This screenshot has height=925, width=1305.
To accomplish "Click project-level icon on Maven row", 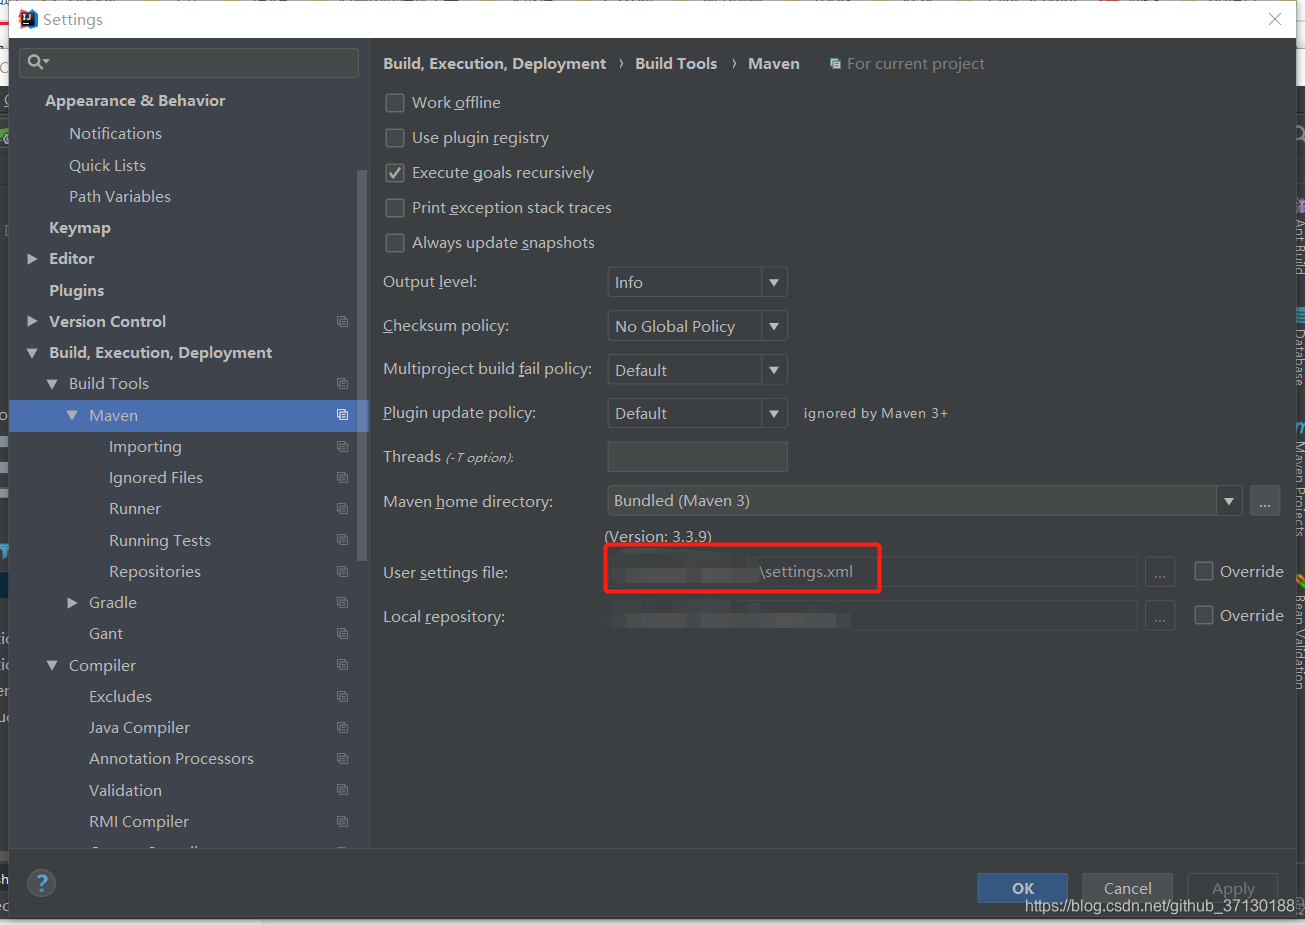I will coord(342,415).
